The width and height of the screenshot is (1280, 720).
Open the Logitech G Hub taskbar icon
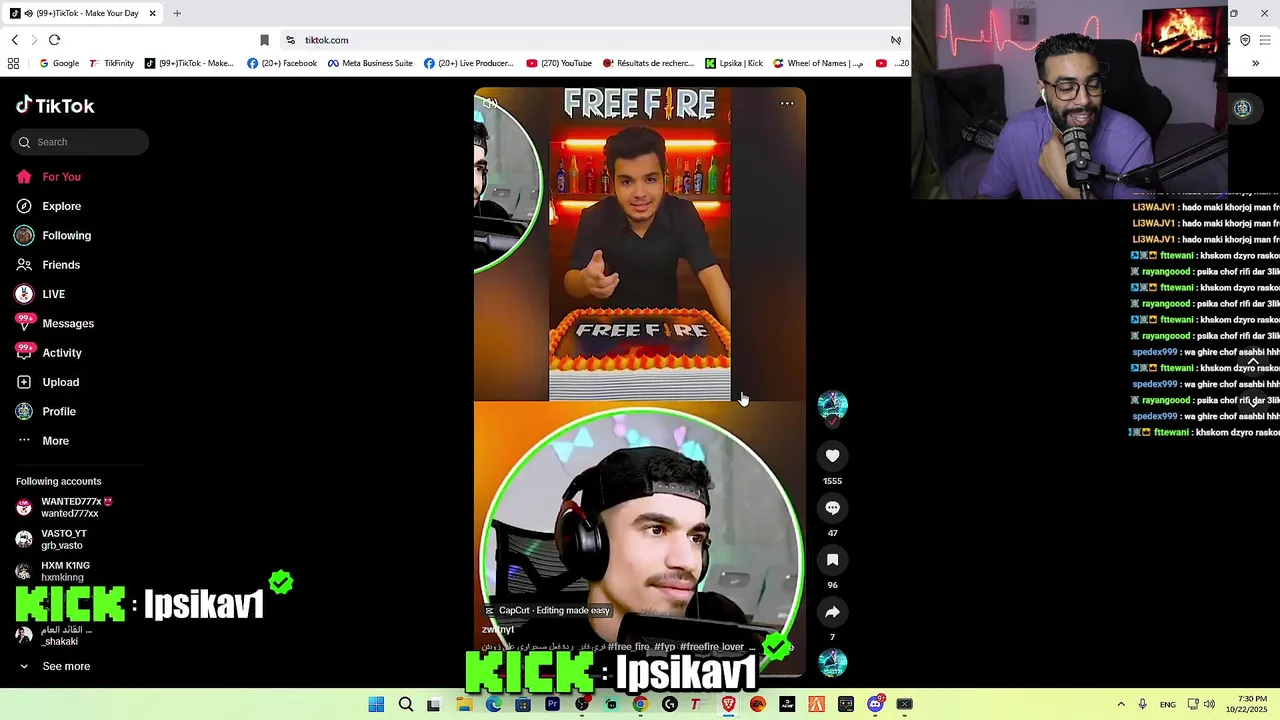tap(670, 704)
